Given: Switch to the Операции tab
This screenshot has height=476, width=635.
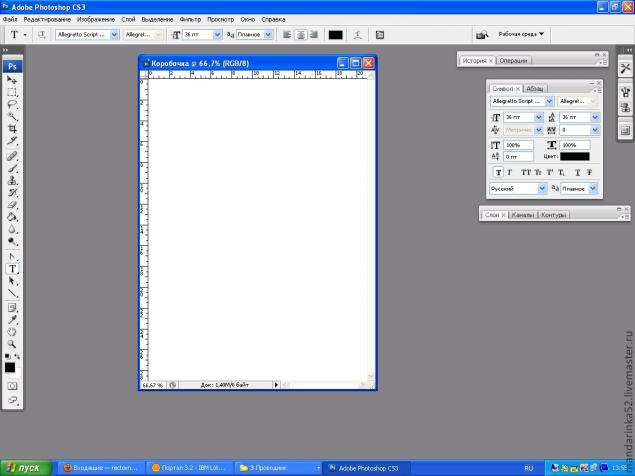Looking at the screenshot, I should click(513, 61).
